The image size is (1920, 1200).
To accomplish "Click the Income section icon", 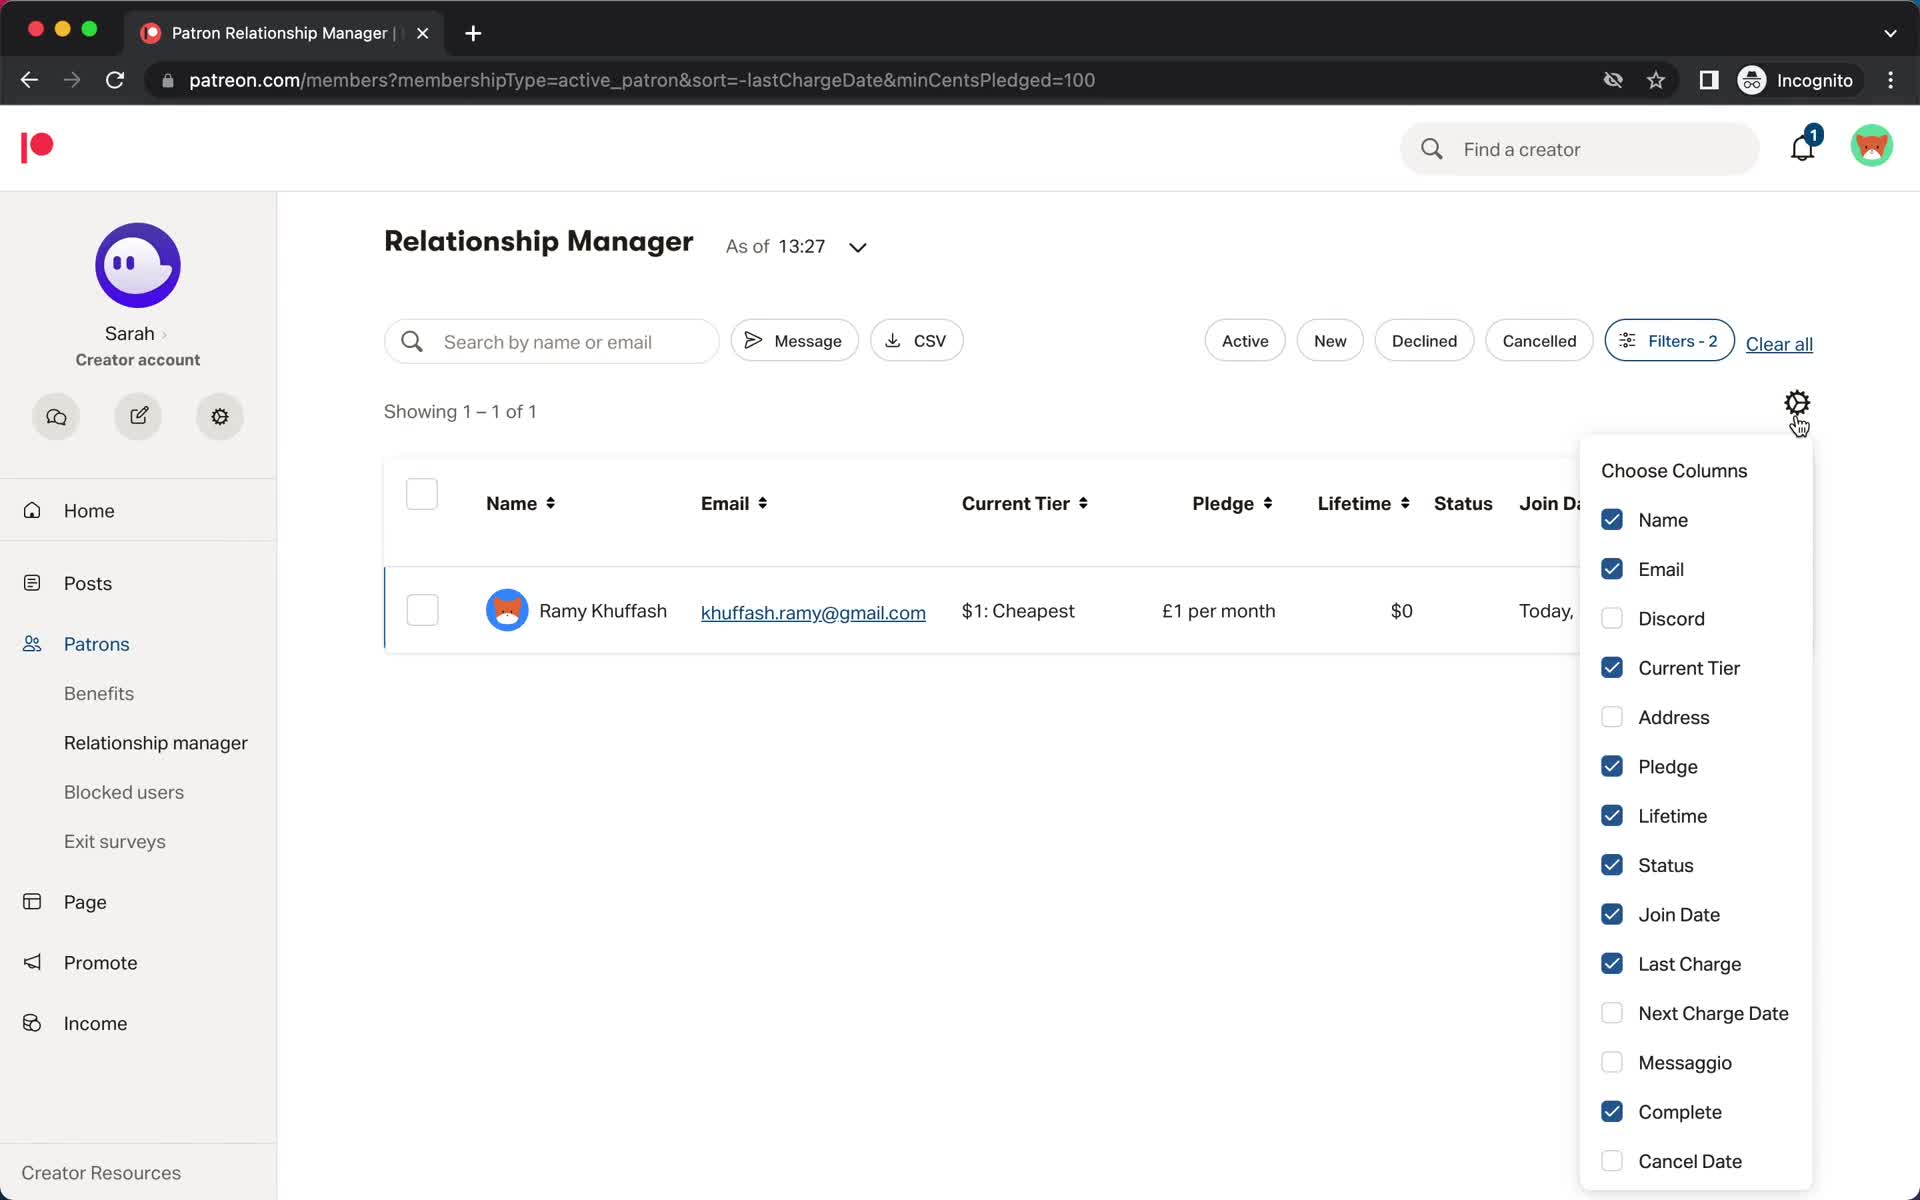I will [x=35, y=1023].
